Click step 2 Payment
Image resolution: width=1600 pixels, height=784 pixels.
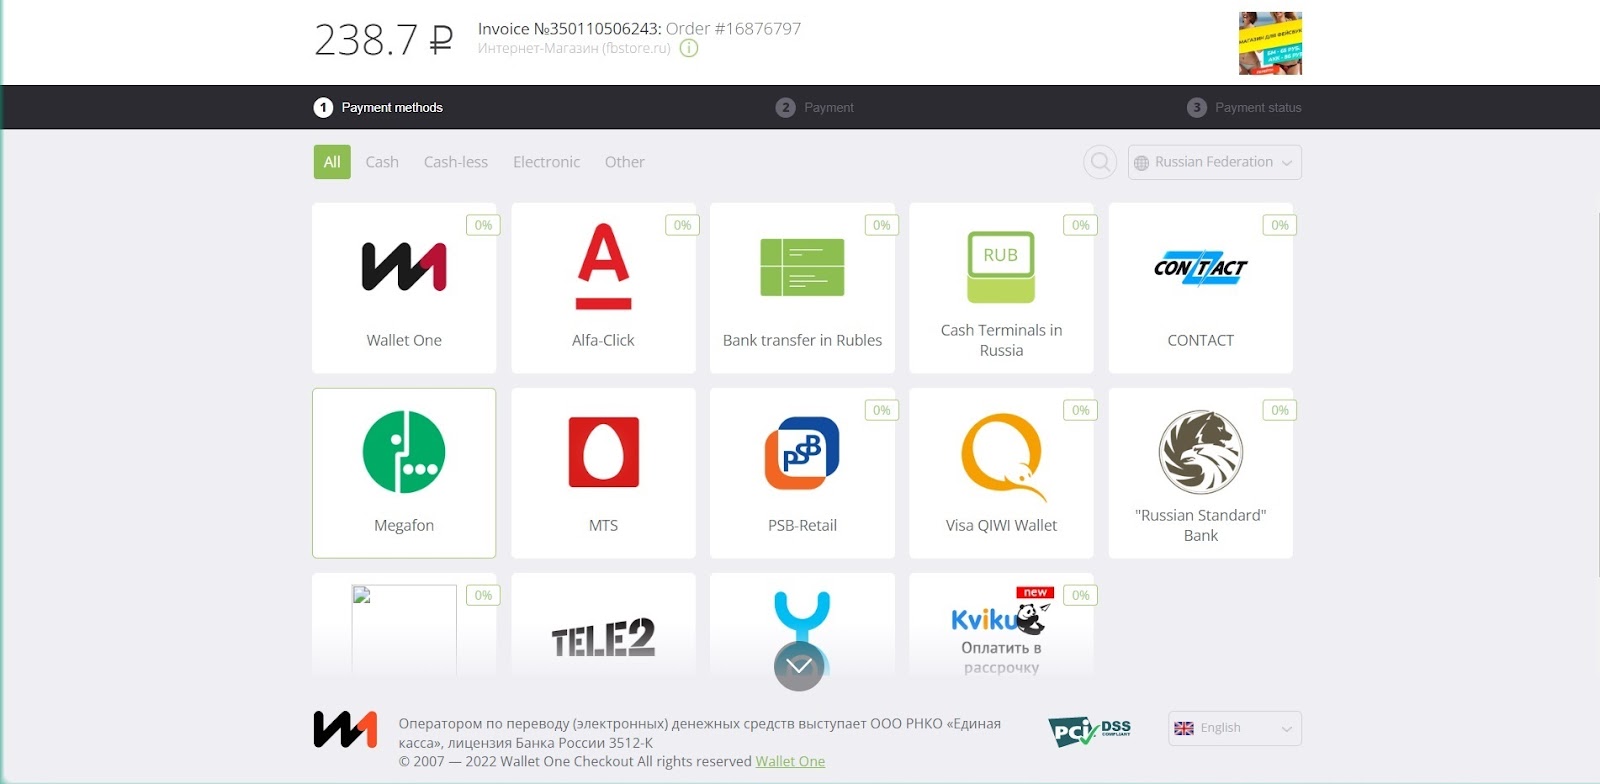coord(815,107)
